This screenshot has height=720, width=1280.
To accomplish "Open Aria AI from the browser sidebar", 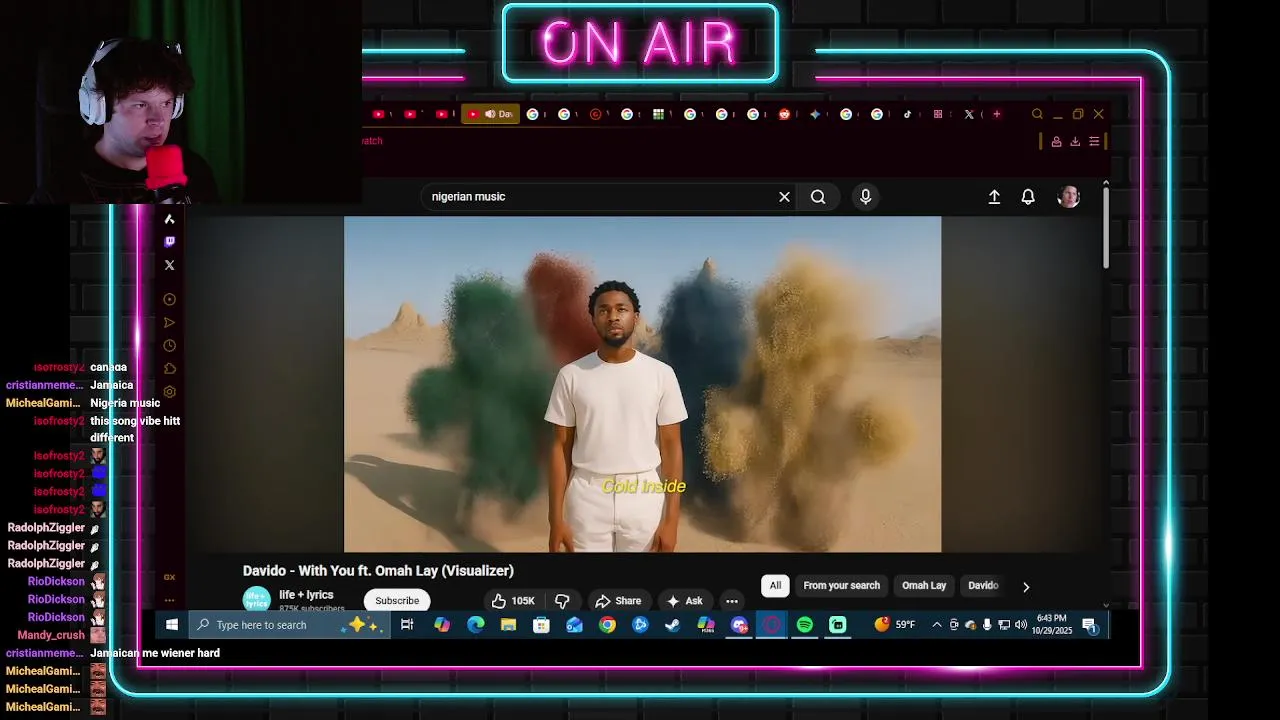I will coord(169,219).
